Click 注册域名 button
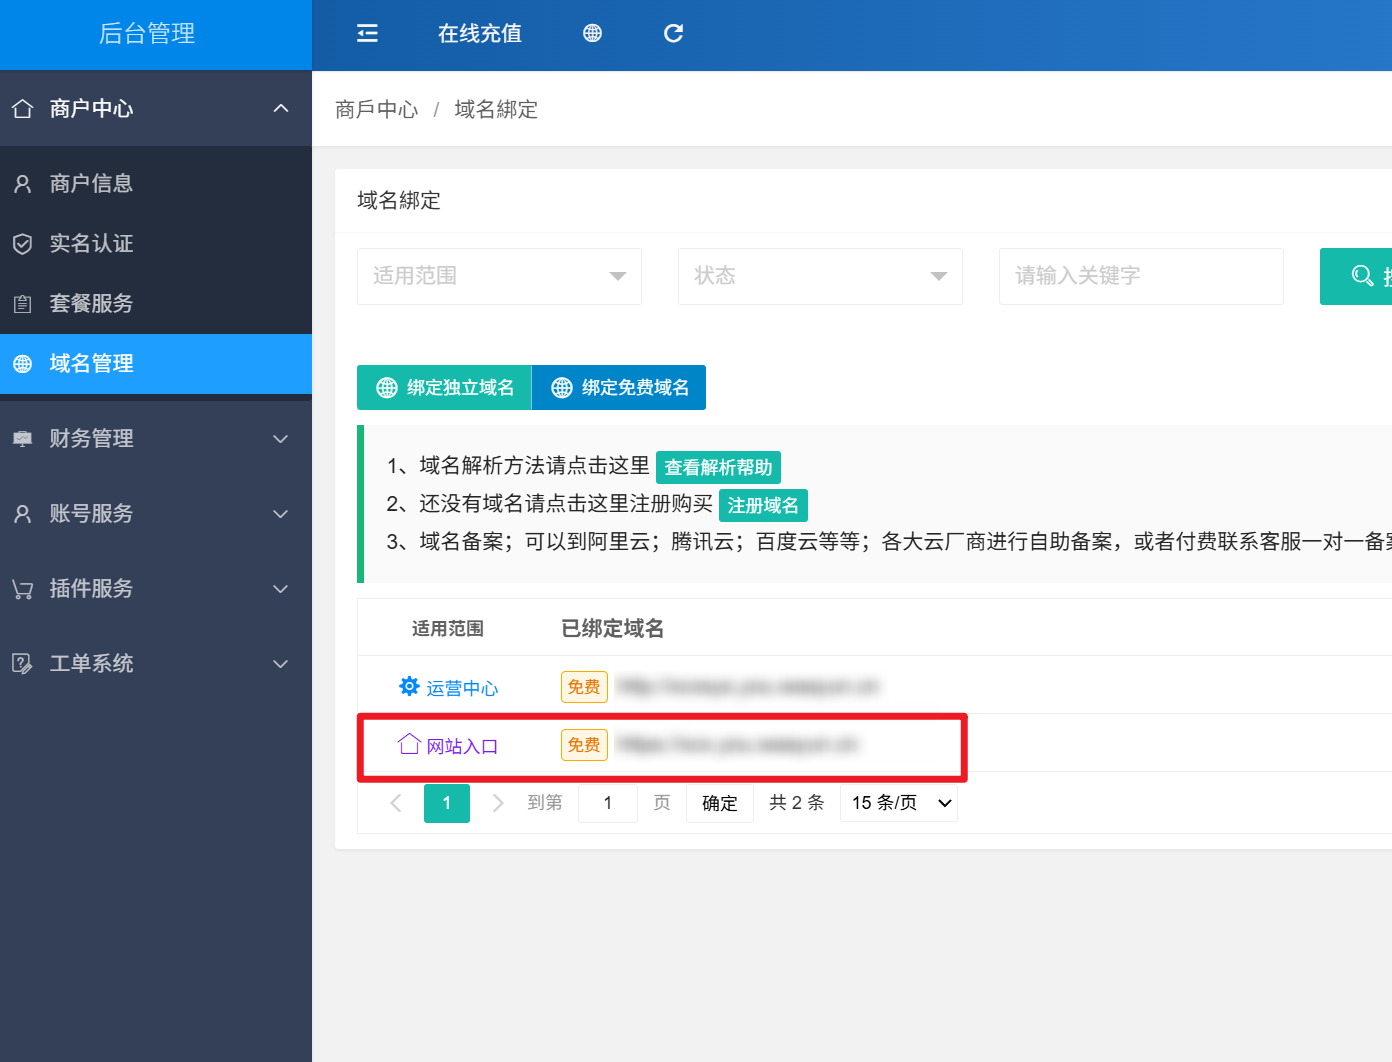Screen dimensions: 1392x1062 pyautogui.click(x=763, y=506)
